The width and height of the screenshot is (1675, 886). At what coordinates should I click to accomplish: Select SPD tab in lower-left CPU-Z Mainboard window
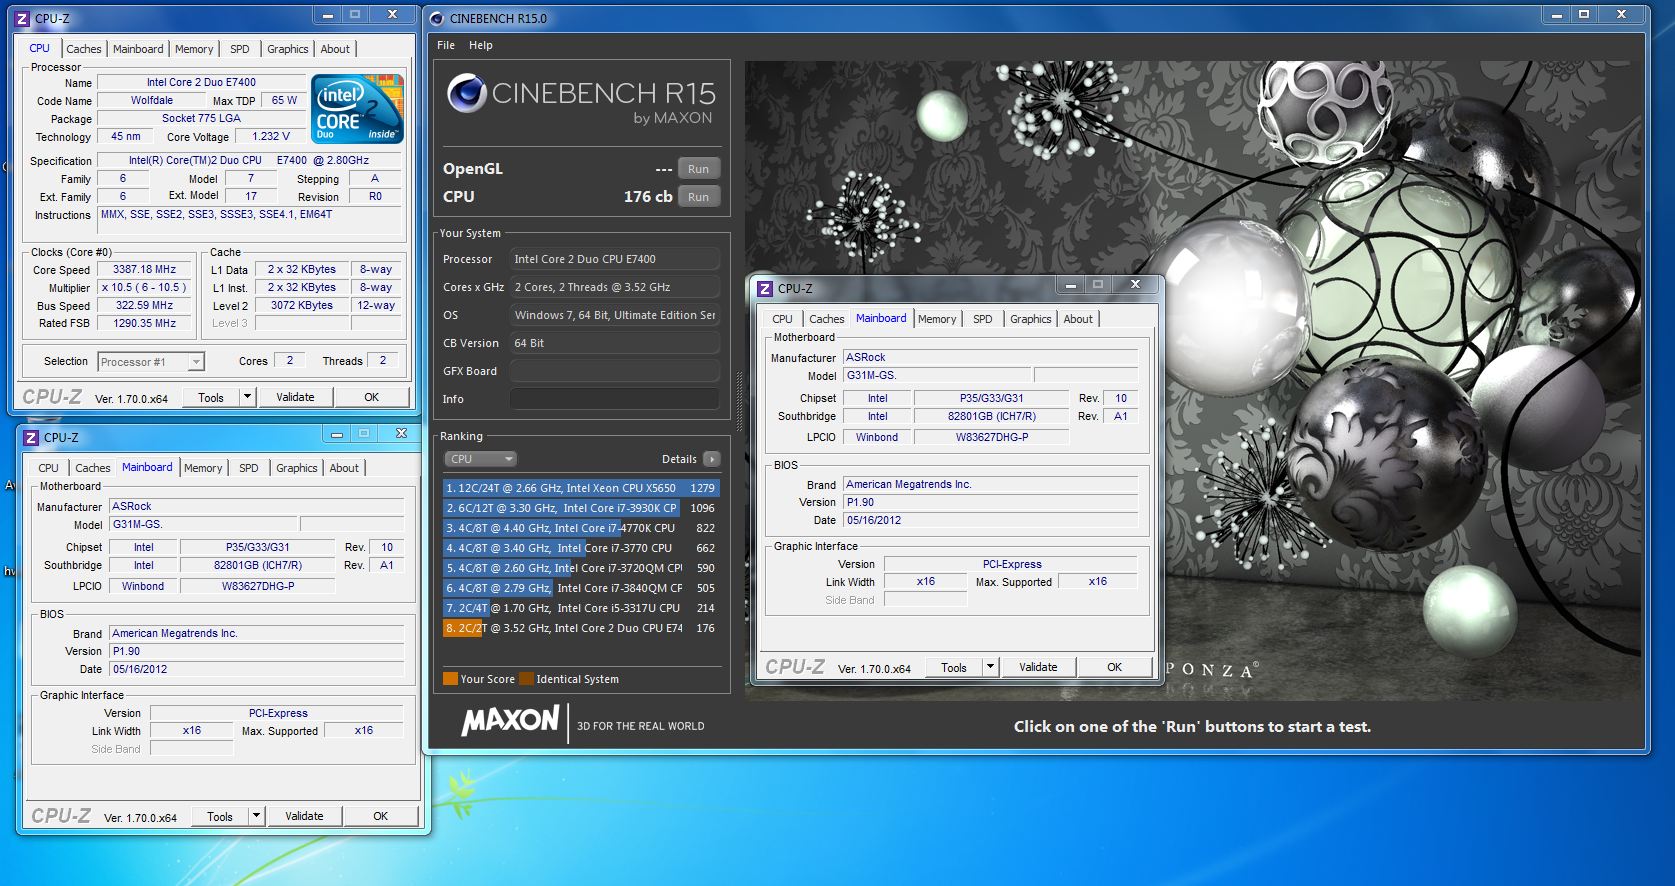pyautogui.click(x=249, y=468)
